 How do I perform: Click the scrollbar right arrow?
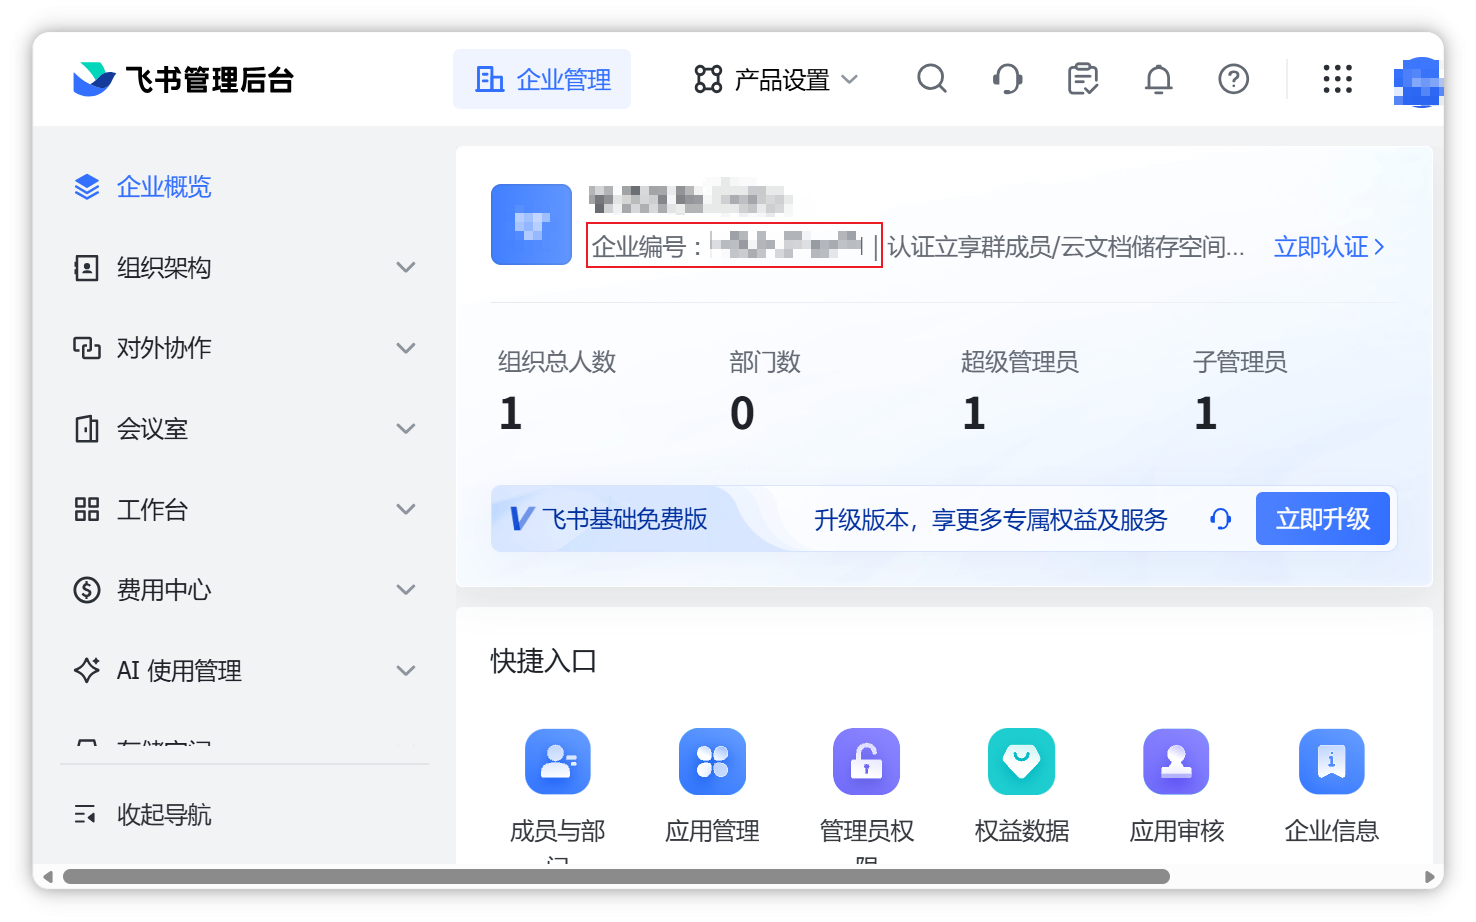1429,877
